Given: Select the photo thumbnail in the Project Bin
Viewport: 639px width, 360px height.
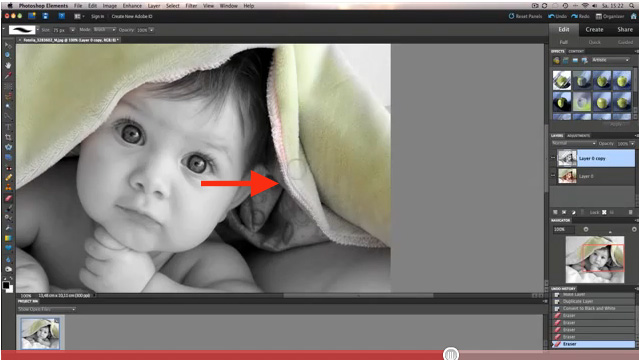Looking at the screenshot, I should point(40,333).
